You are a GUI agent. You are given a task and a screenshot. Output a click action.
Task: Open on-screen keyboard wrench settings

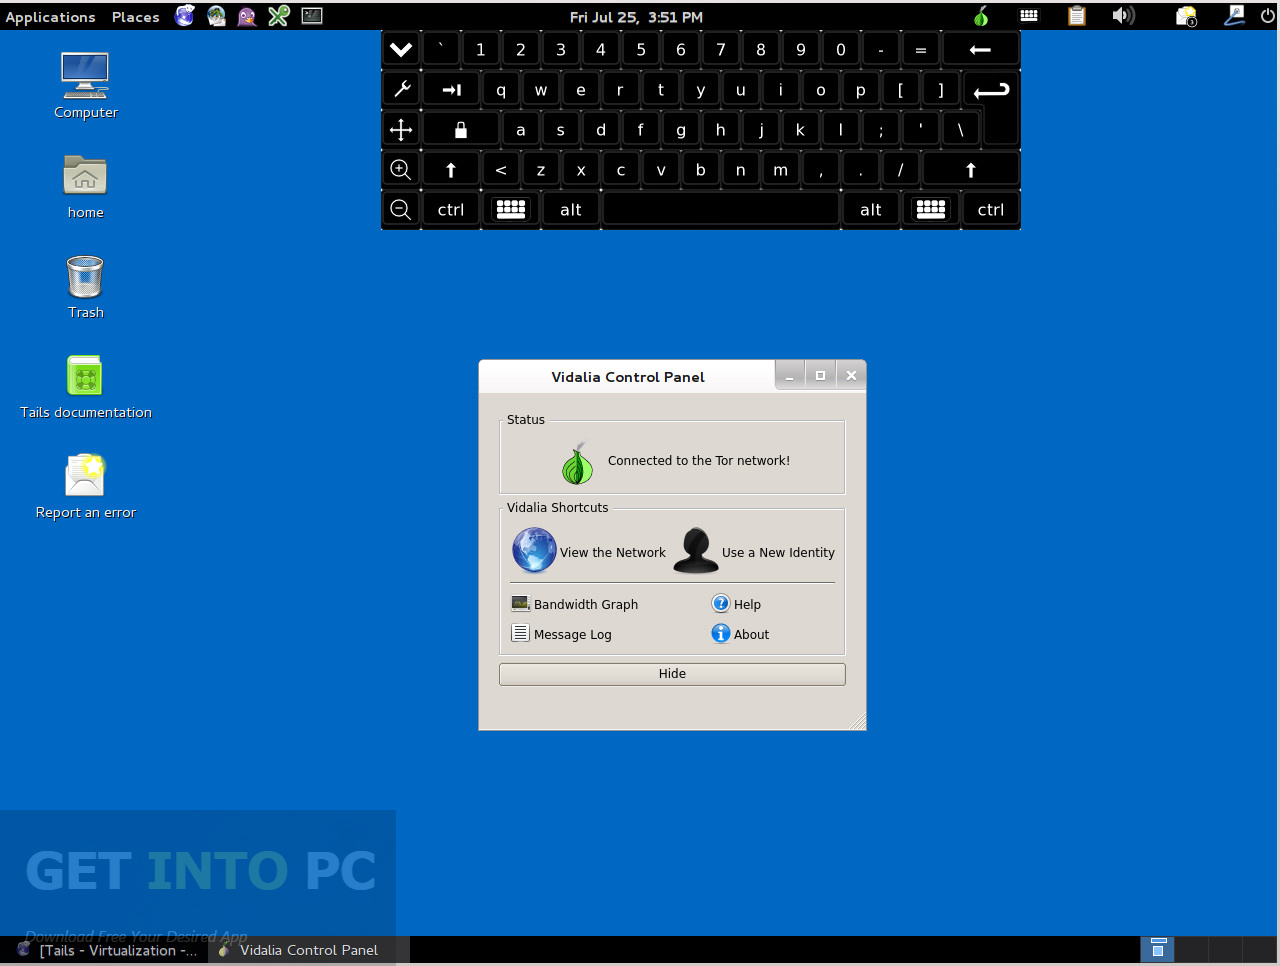(401, 89)
